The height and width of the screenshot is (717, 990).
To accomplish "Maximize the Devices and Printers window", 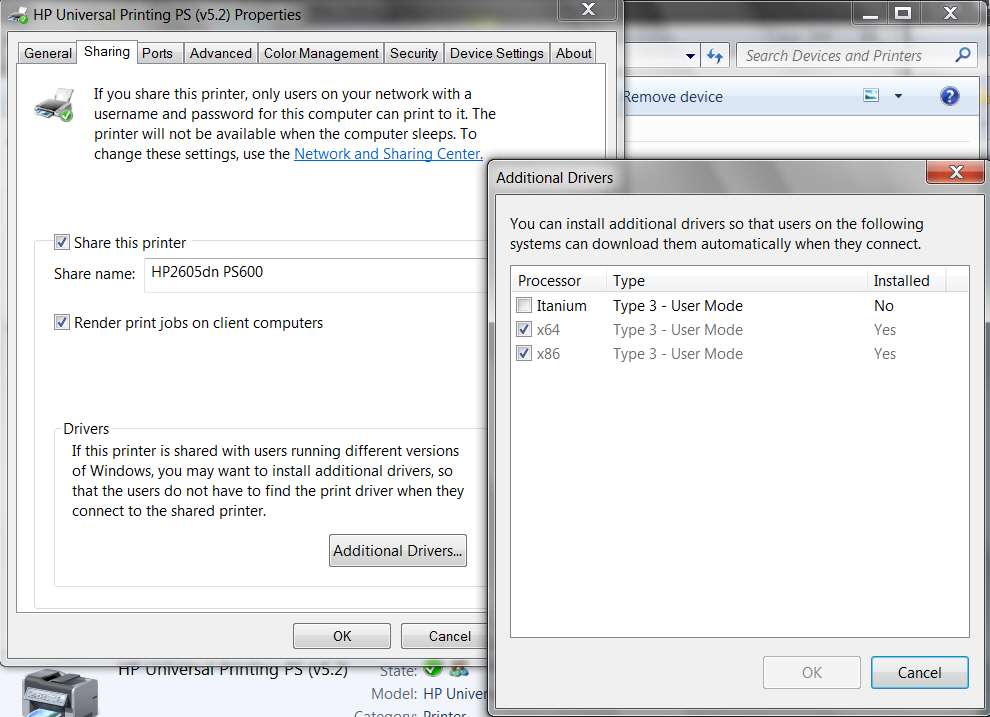I will click(x=903, y=13).
